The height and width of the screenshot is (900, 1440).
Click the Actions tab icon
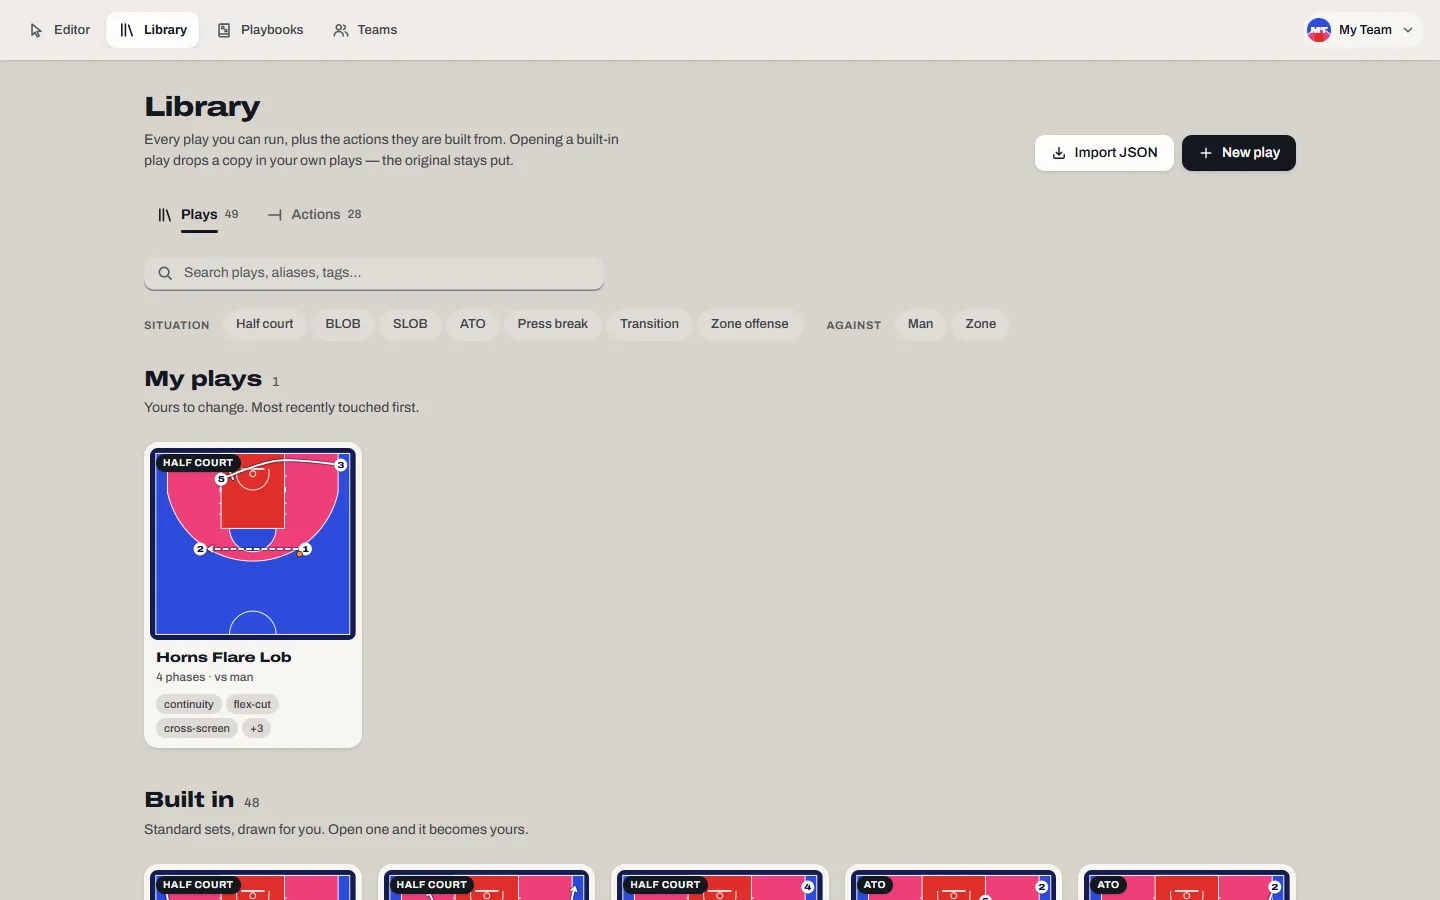pos(275,215)
